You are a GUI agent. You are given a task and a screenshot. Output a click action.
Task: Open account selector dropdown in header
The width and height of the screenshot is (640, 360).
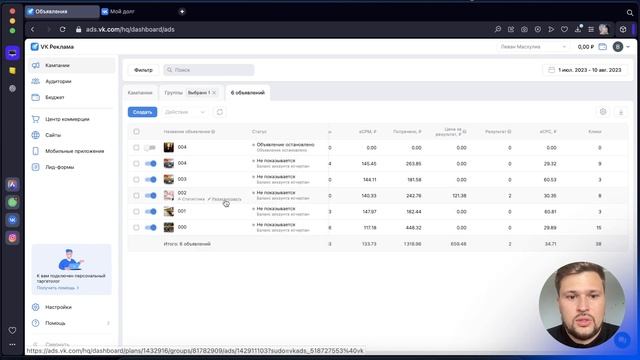coord(533,47)
